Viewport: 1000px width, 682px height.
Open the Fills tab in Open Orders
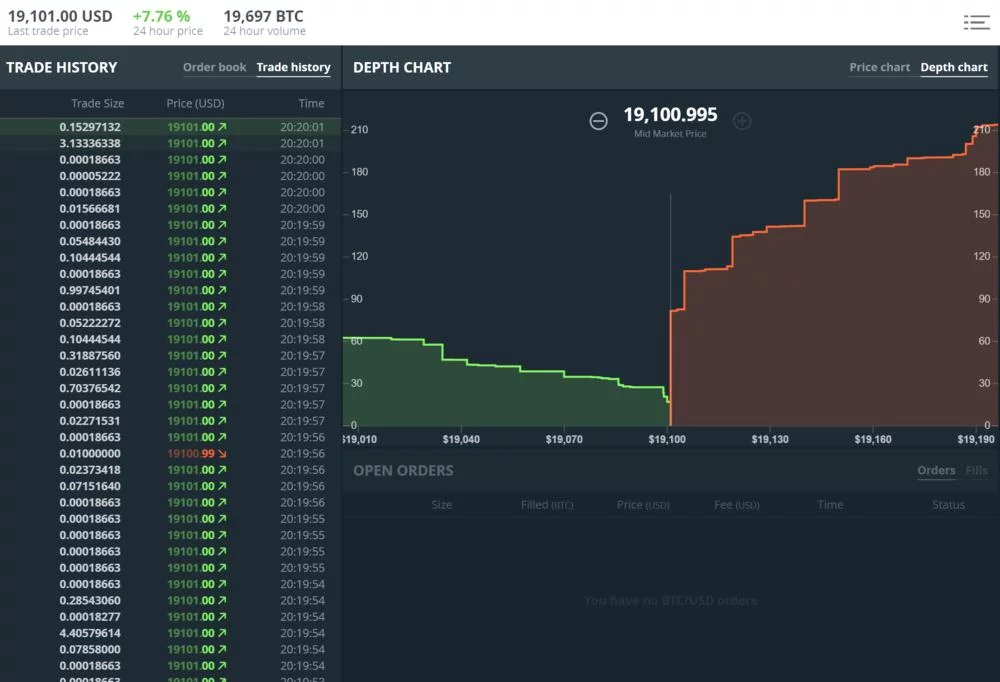pos(976,470)
